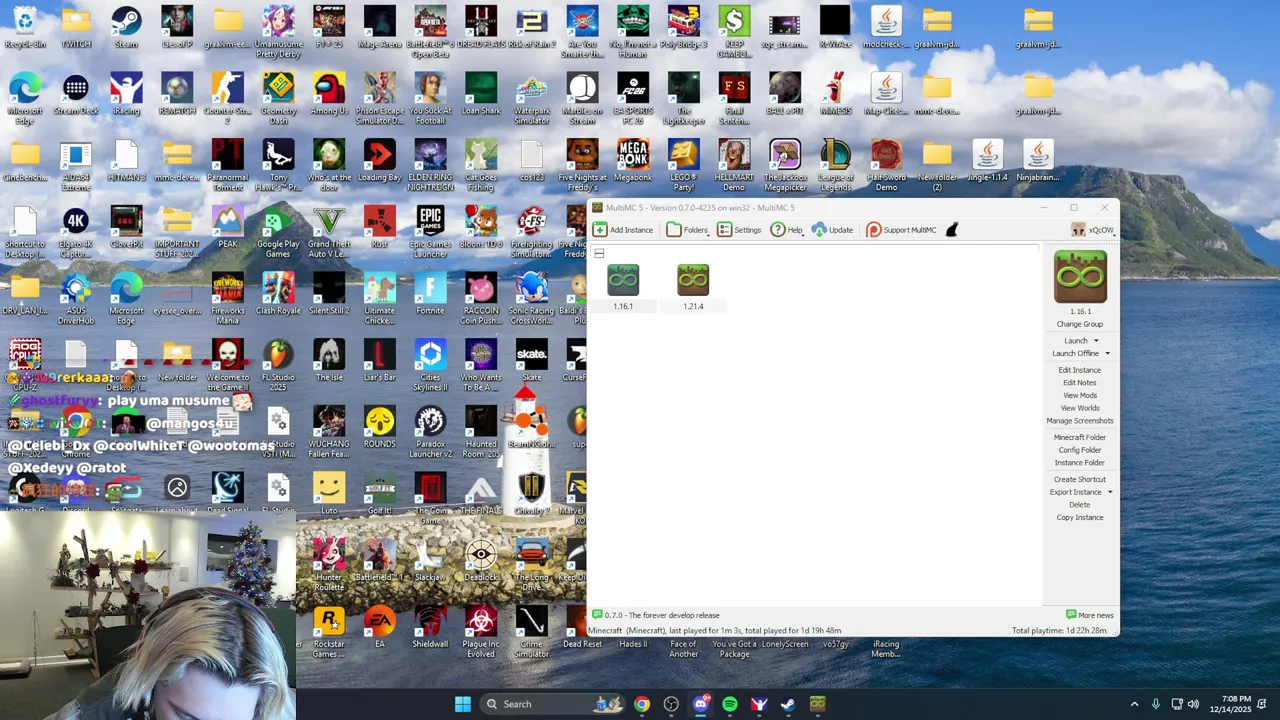Open FL Studio 2025 desktop icon
The width and height of the screenshot is (1280, 720).
(x=278, y=364)
